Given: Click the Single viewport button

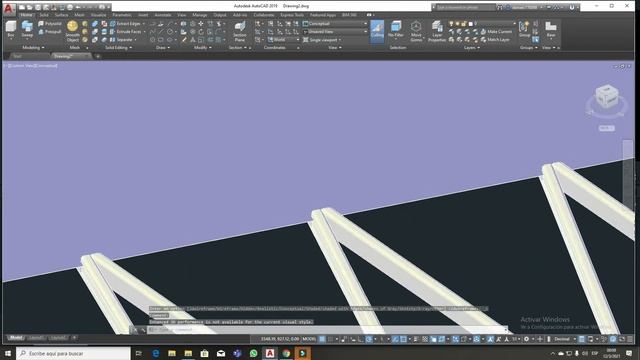Looking at the screenshot, I should pos(322,40).
